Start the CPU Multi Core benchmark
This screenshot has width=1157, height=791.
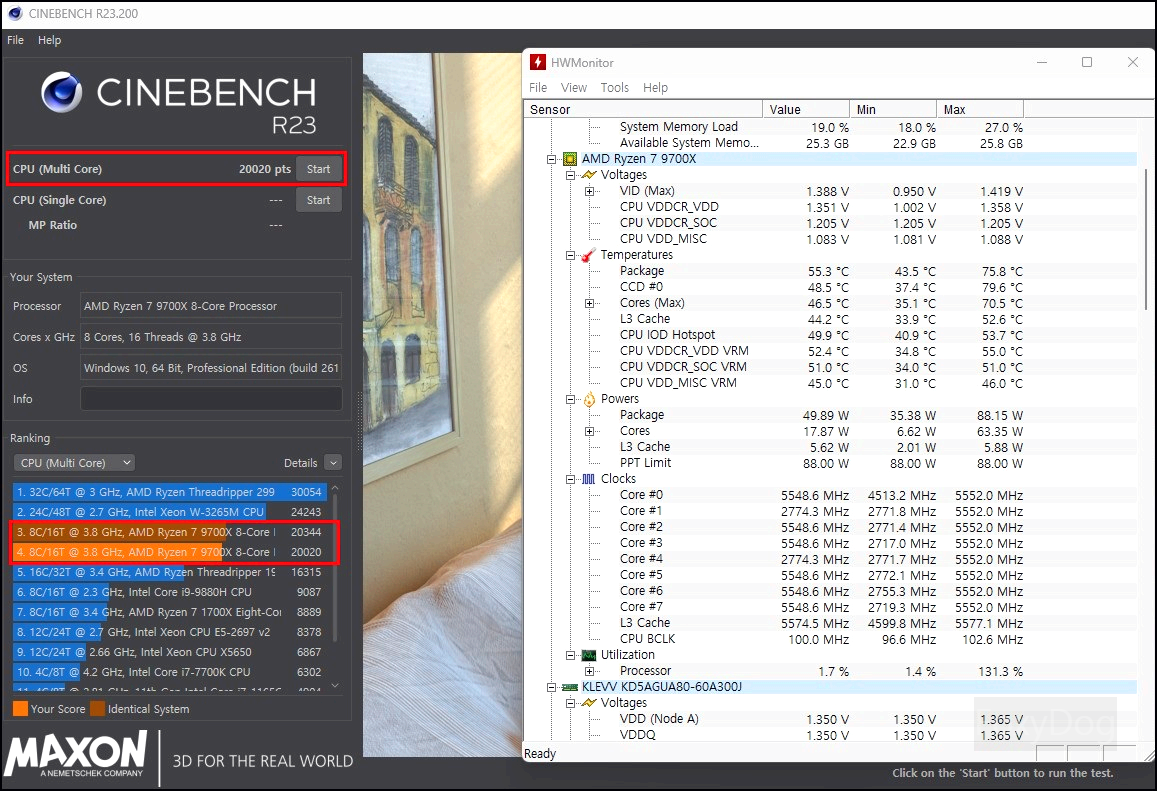pyautogui.click(x=319, y=169)
